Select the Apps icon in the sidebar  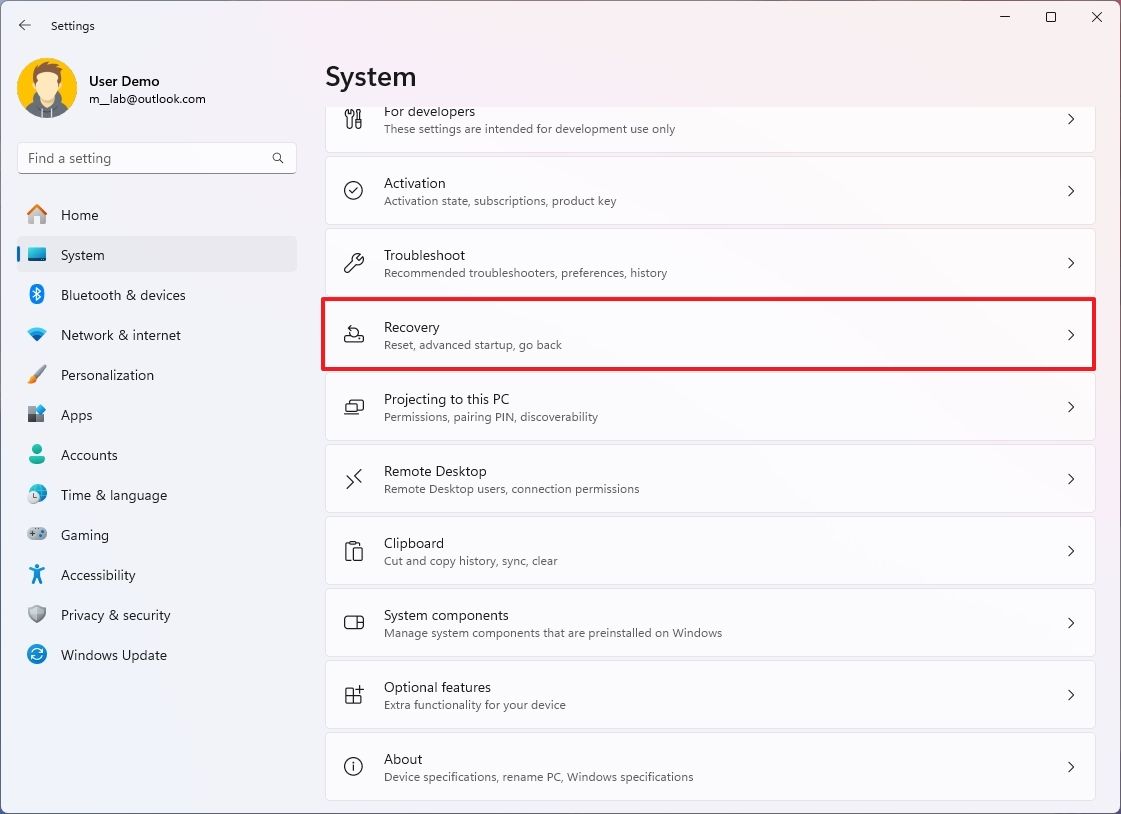(38, 415)
